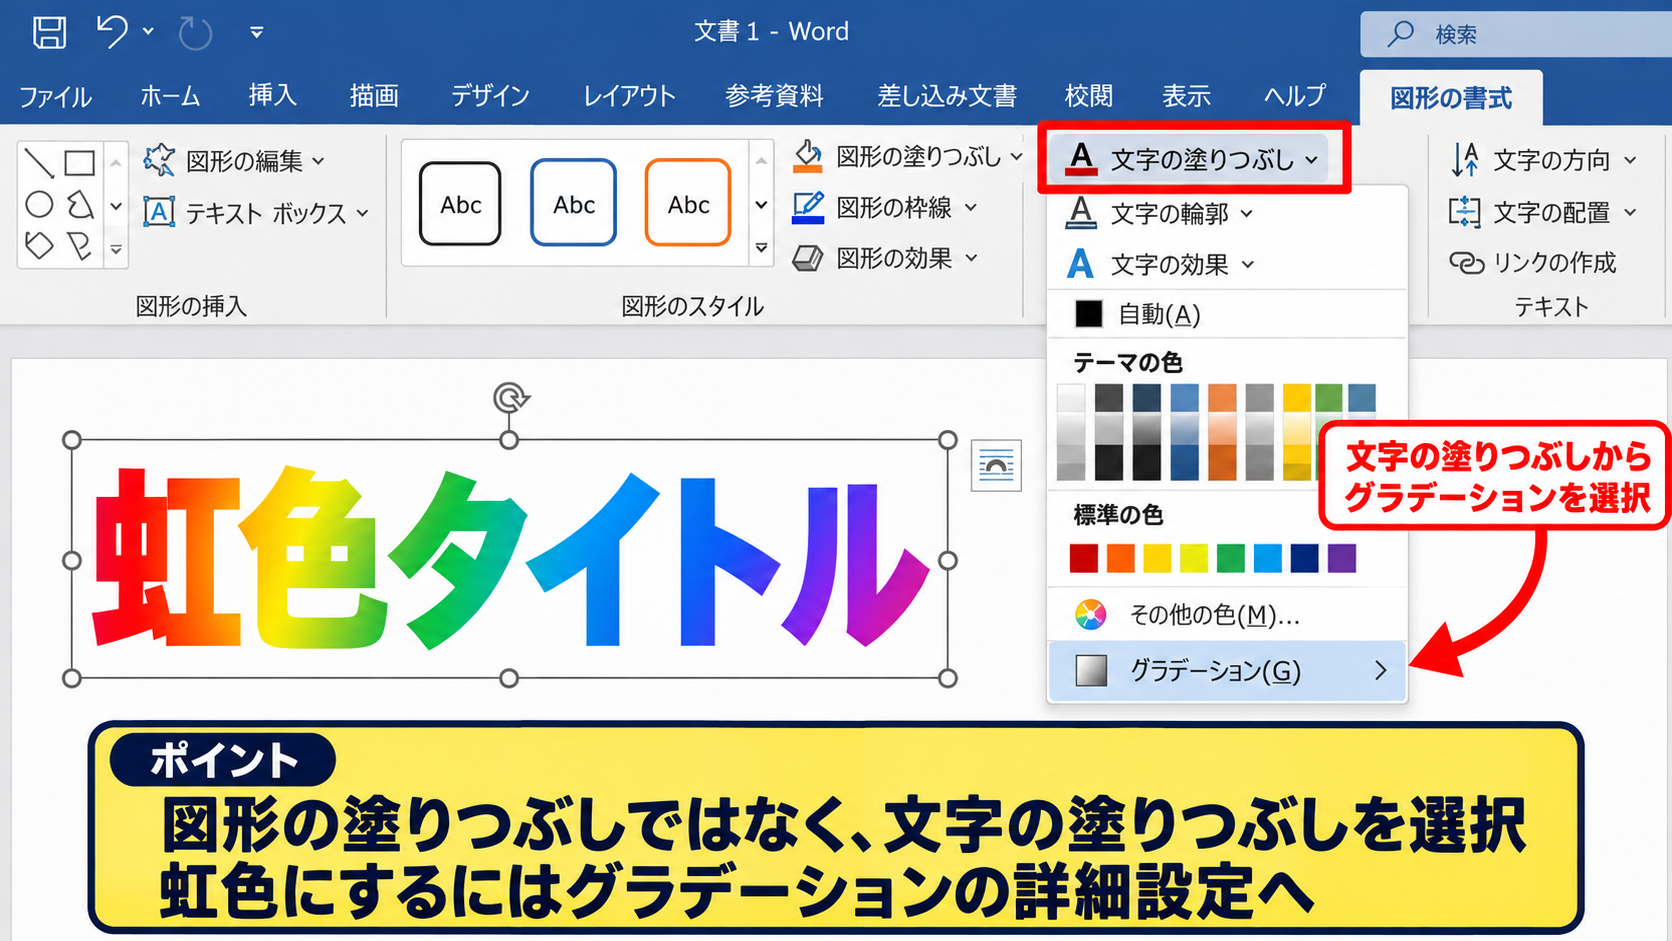Click the 図形の塗りつぶし paint bucket icon
This screenshot has height=941, width=1672.
pos(807,157)
